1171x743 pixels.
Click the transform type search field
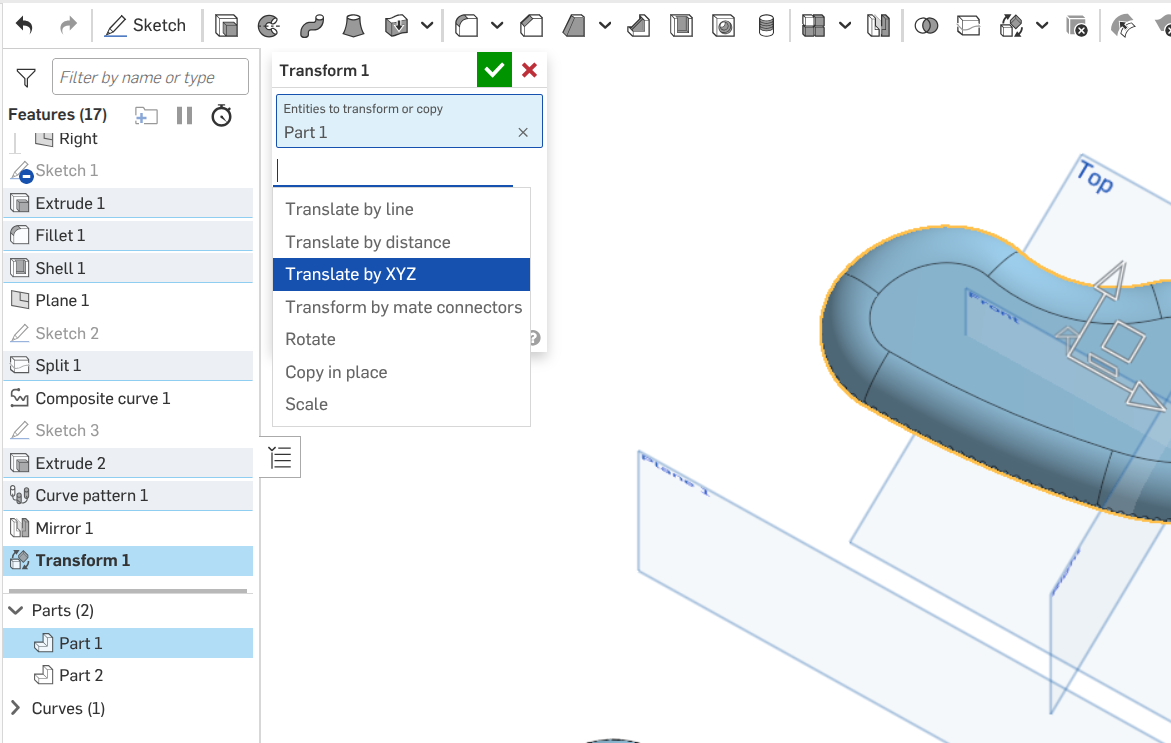point(394,171)
